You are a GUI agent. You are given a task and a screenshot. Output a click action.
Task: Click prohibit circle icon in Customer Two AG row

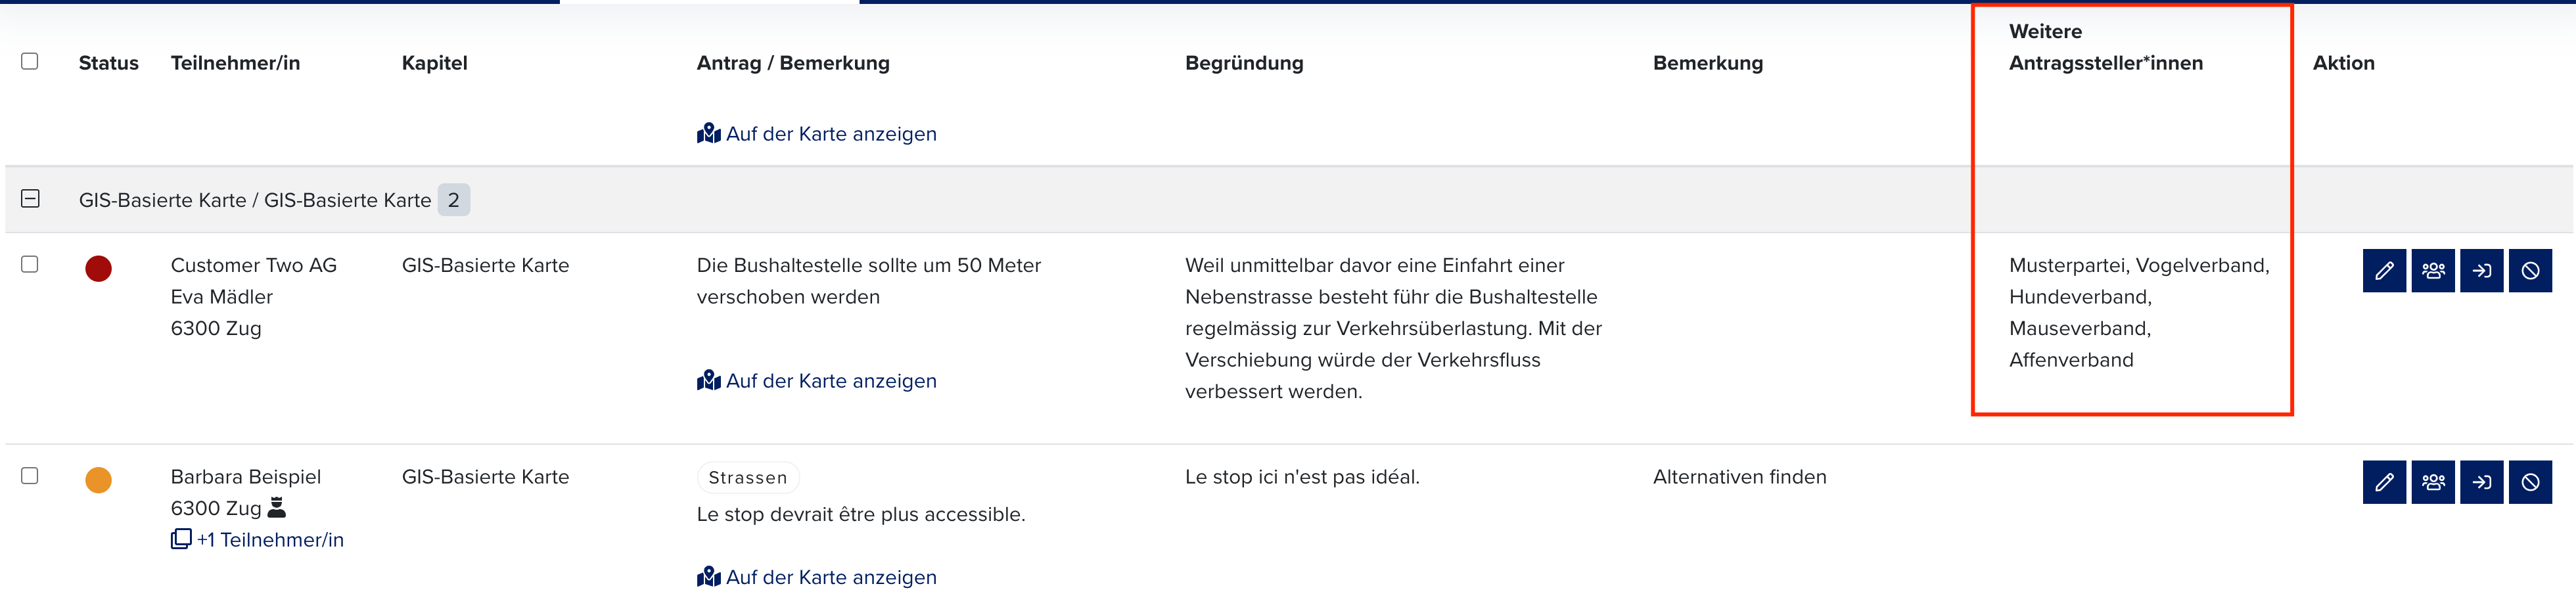click(2530, 270)
